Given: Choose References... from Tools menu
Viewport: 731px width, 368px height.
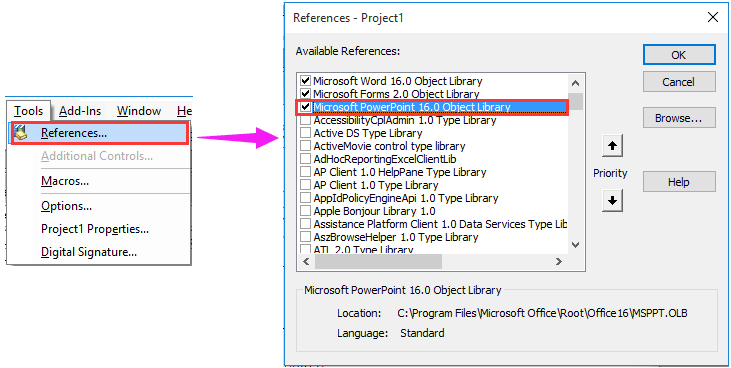Looking at the screenshot, I should [100, 133].
